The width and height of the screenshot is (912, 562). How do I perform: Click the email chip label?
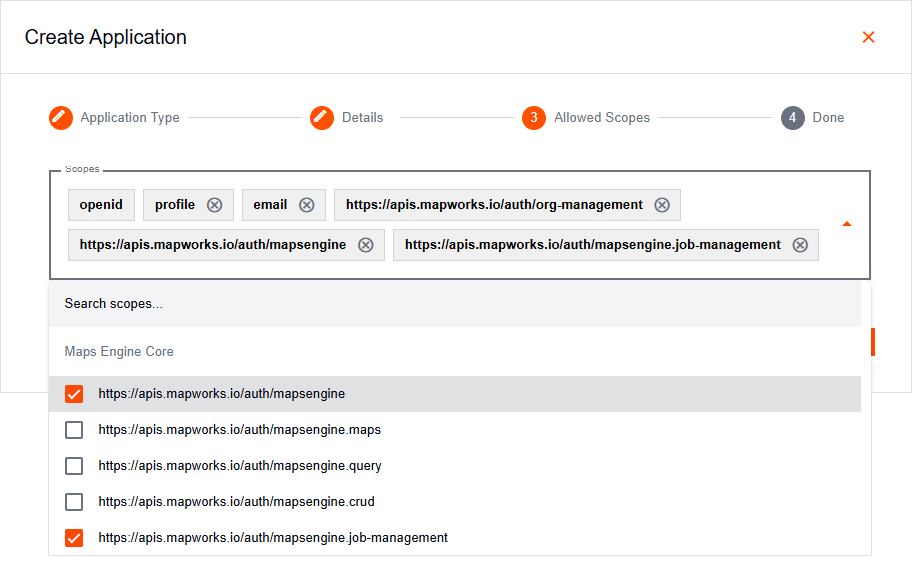tap(270, 205)
